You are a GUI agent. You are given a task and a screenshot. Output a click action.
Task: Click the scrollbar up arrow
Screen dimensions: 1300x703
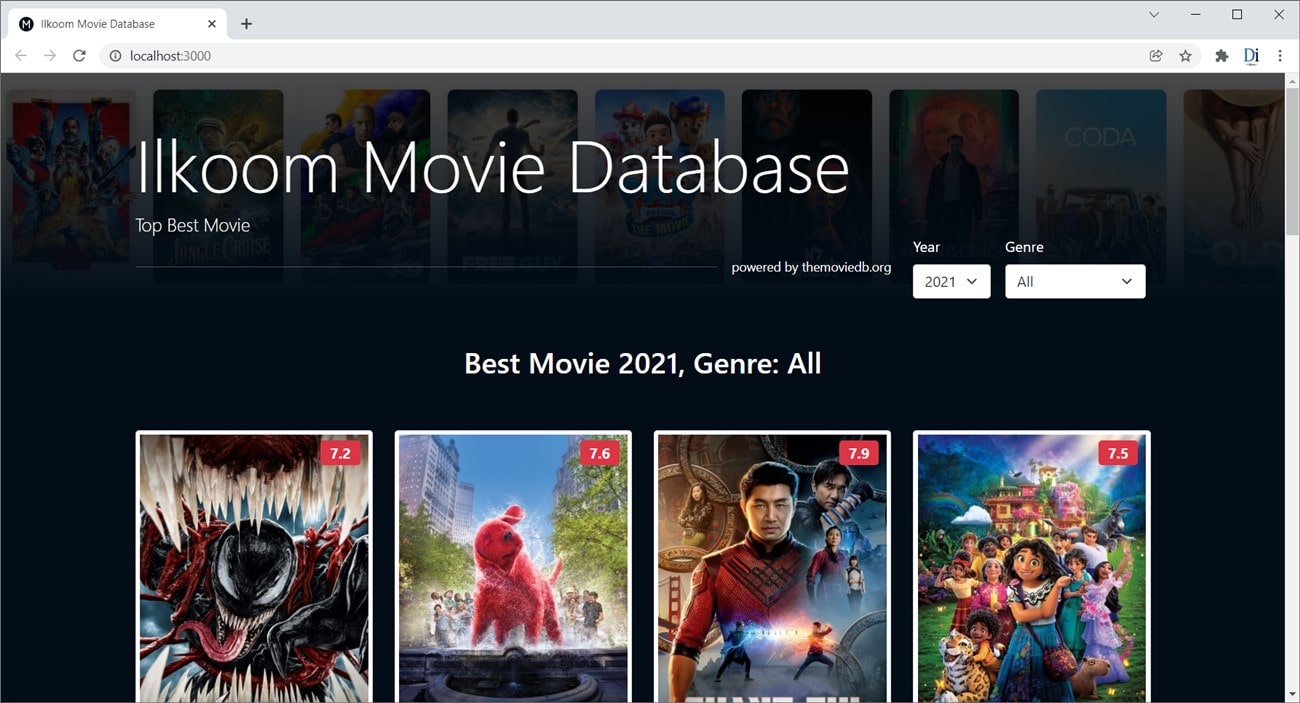pyautogui.click(x=1291, y=82)
